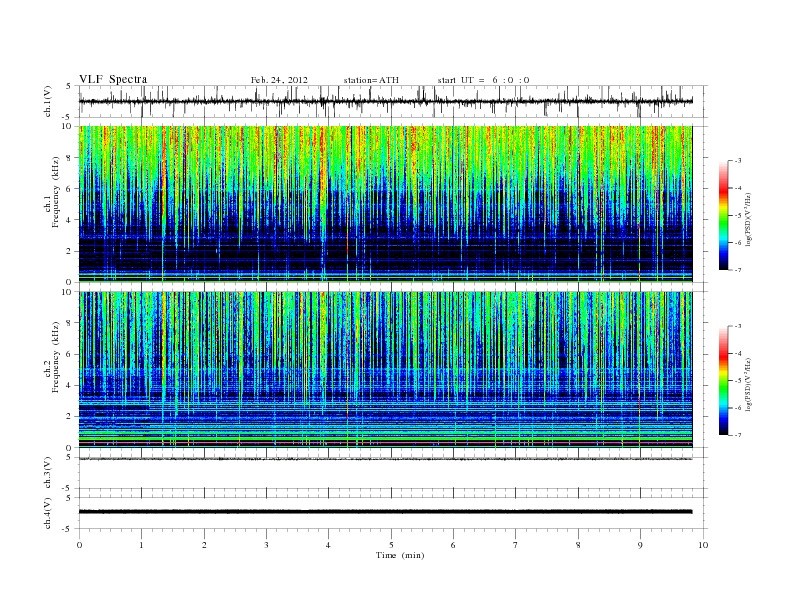The image size is (792, 612).
Task: Click time-axis tick label "3"
Action: [266, 545]
